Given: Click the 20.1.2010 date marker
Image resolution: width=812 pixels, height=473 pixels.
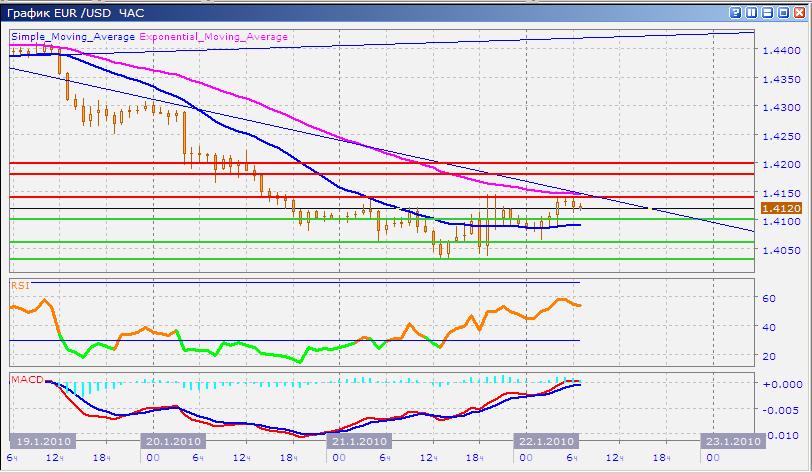Looking at the screenshot, I should coord(174,440).
